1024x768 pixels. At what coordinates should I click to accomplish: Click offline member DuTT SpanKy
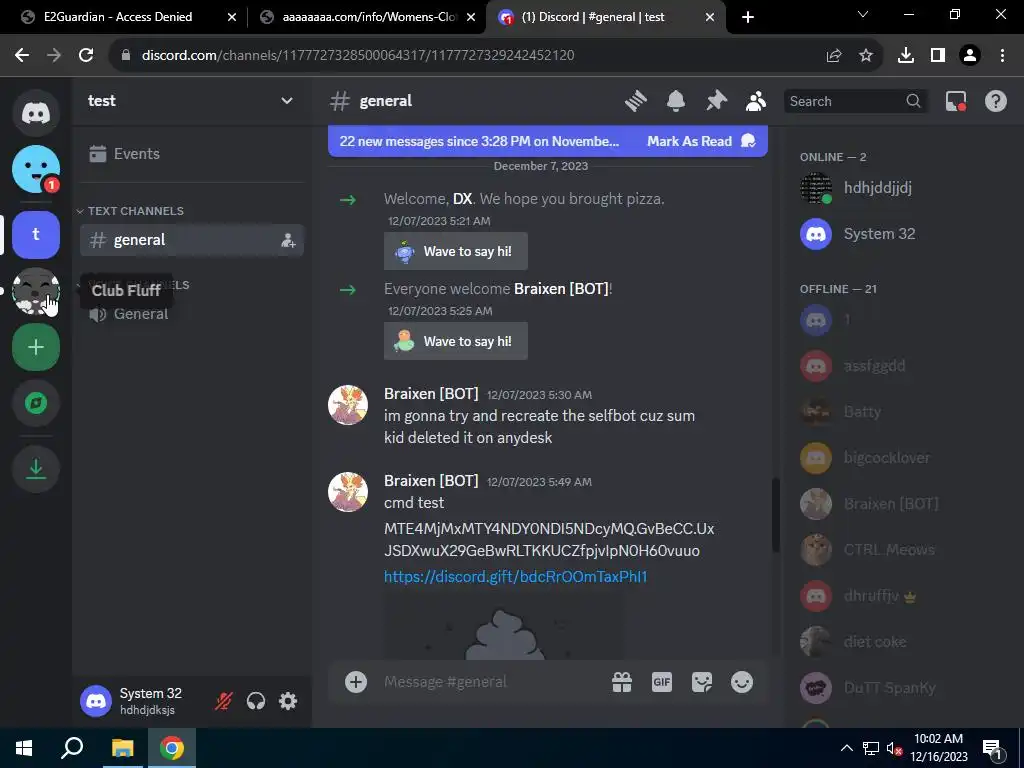902,688
